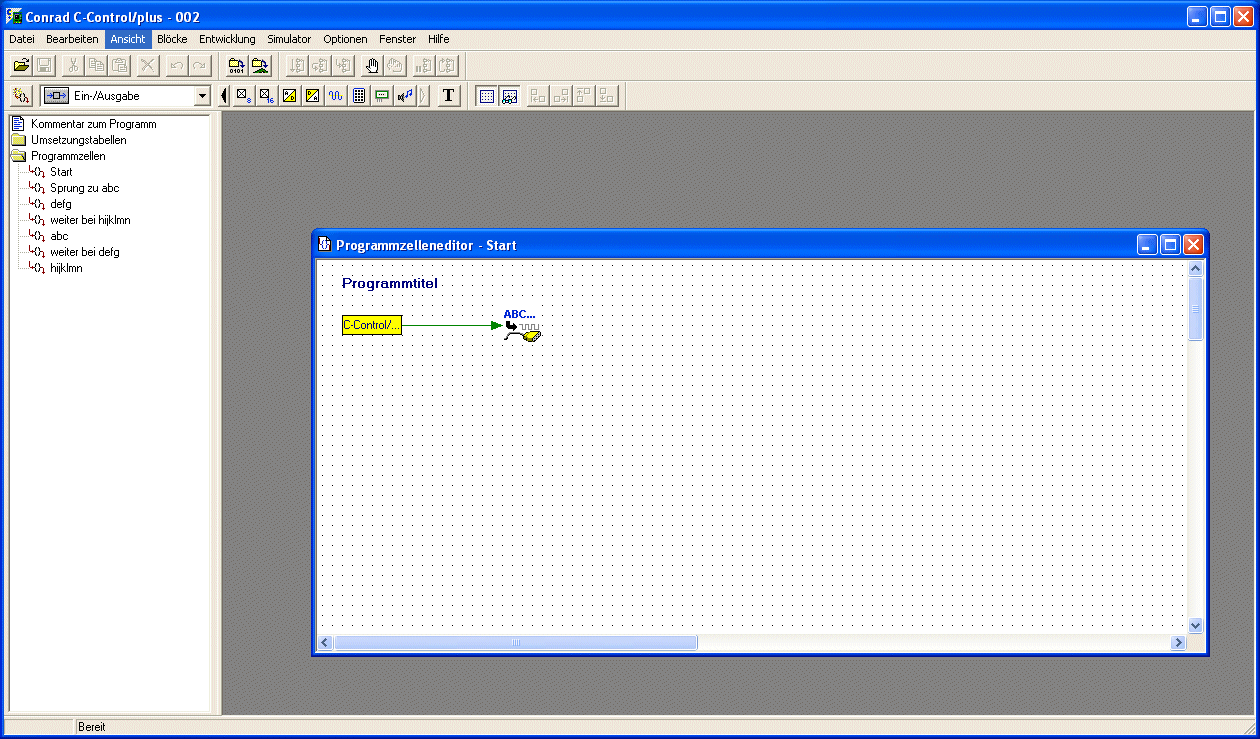Click the Save diskette toolbar icon
This screenshot has width=1260, height=739.
(x=44, y=66)
